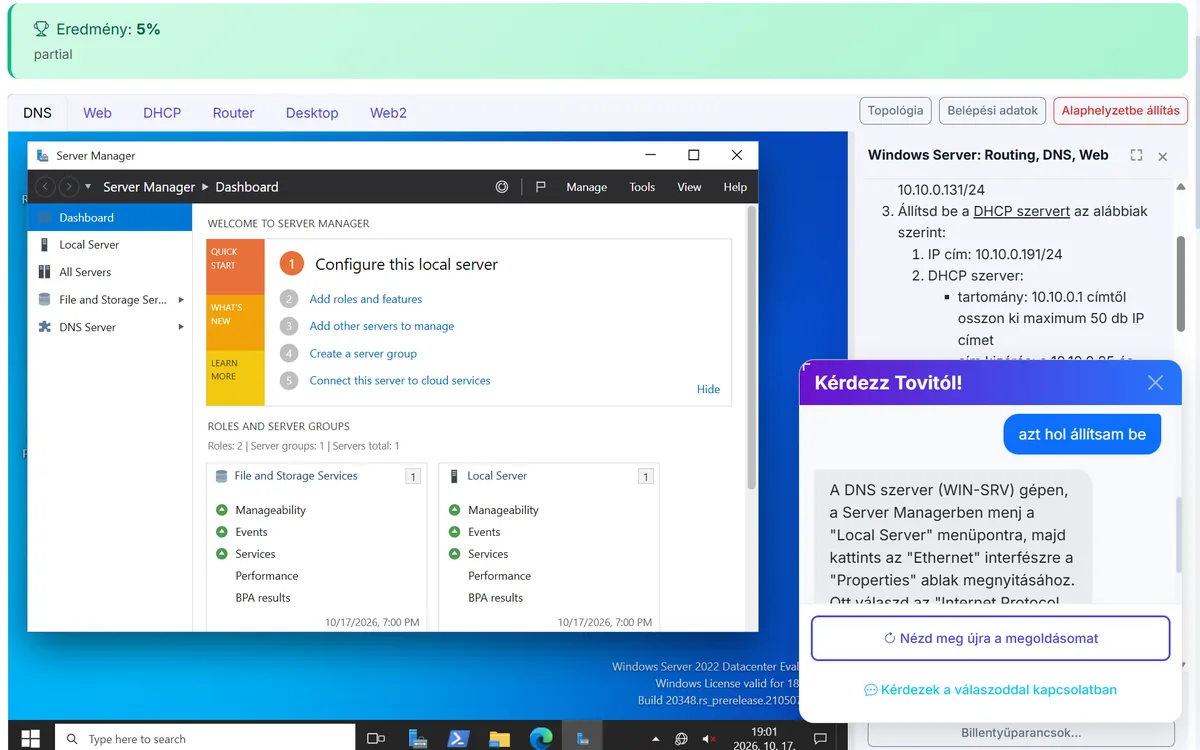Click the Server Manager back arrow
Screen dimensions: 1200x750
click(x=45, y=187)
